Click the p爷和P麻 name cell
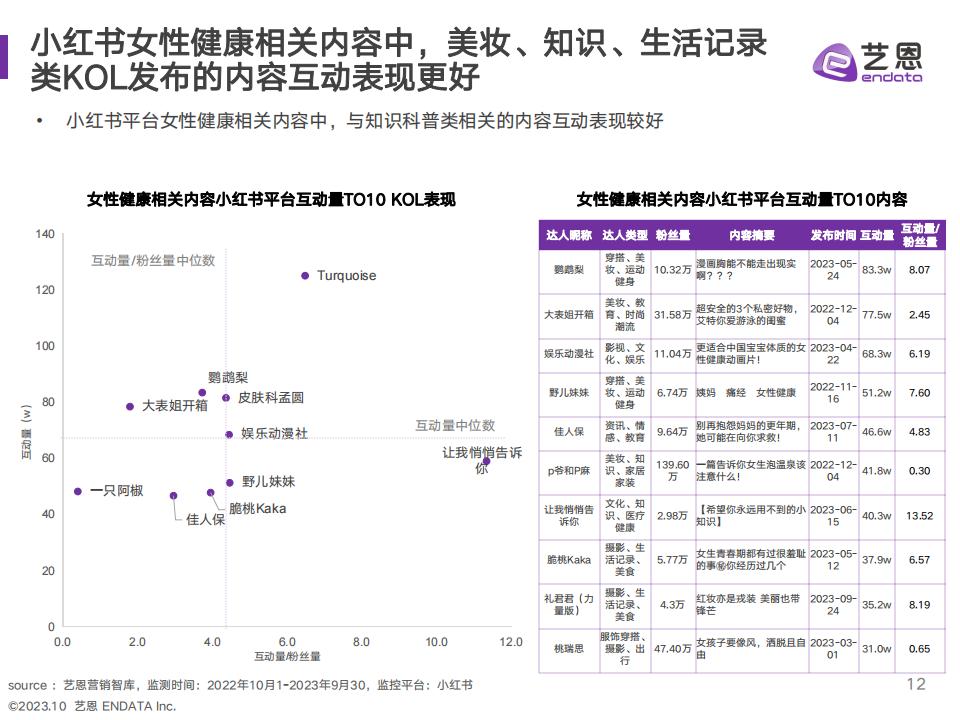The width and height of the screenshot is (960, 720). pos(569,471)
